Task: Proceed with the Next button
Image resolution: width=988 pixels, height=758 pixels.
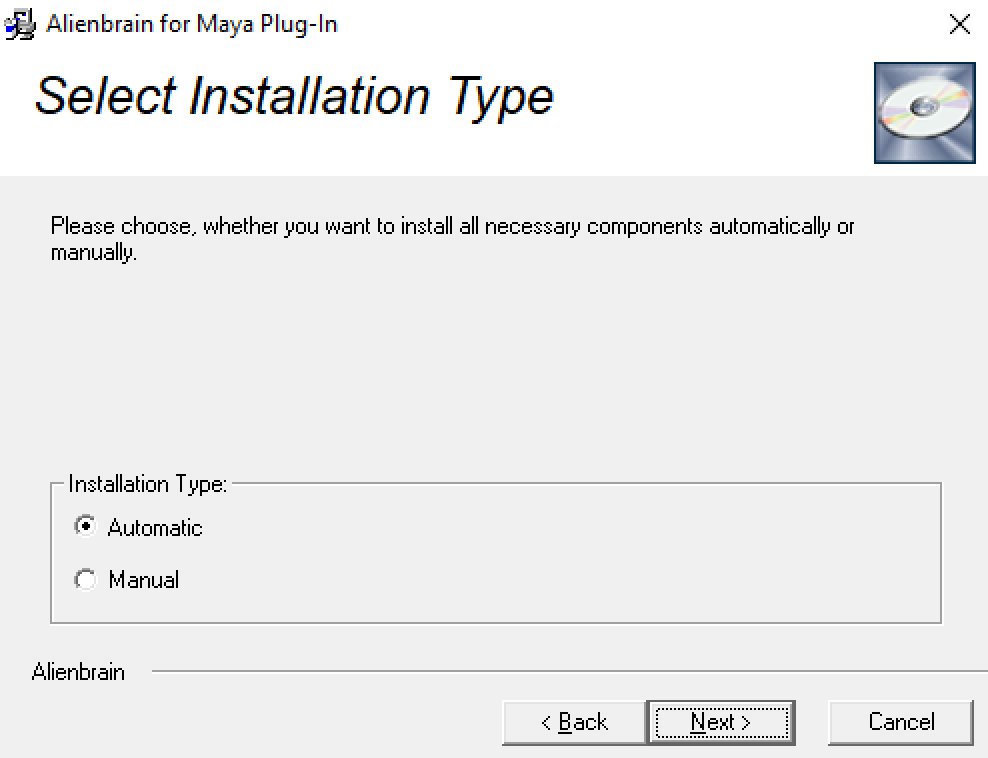Action: [720, 722]
